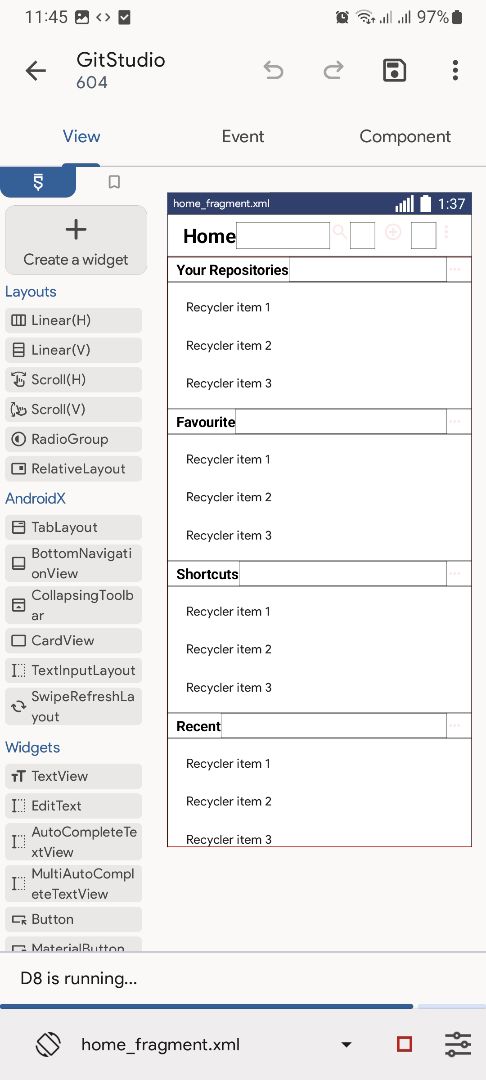The image size is (486, 1080).
Task: Tap the screen orientation rotate icon
Action: (x=48, y=1044)
